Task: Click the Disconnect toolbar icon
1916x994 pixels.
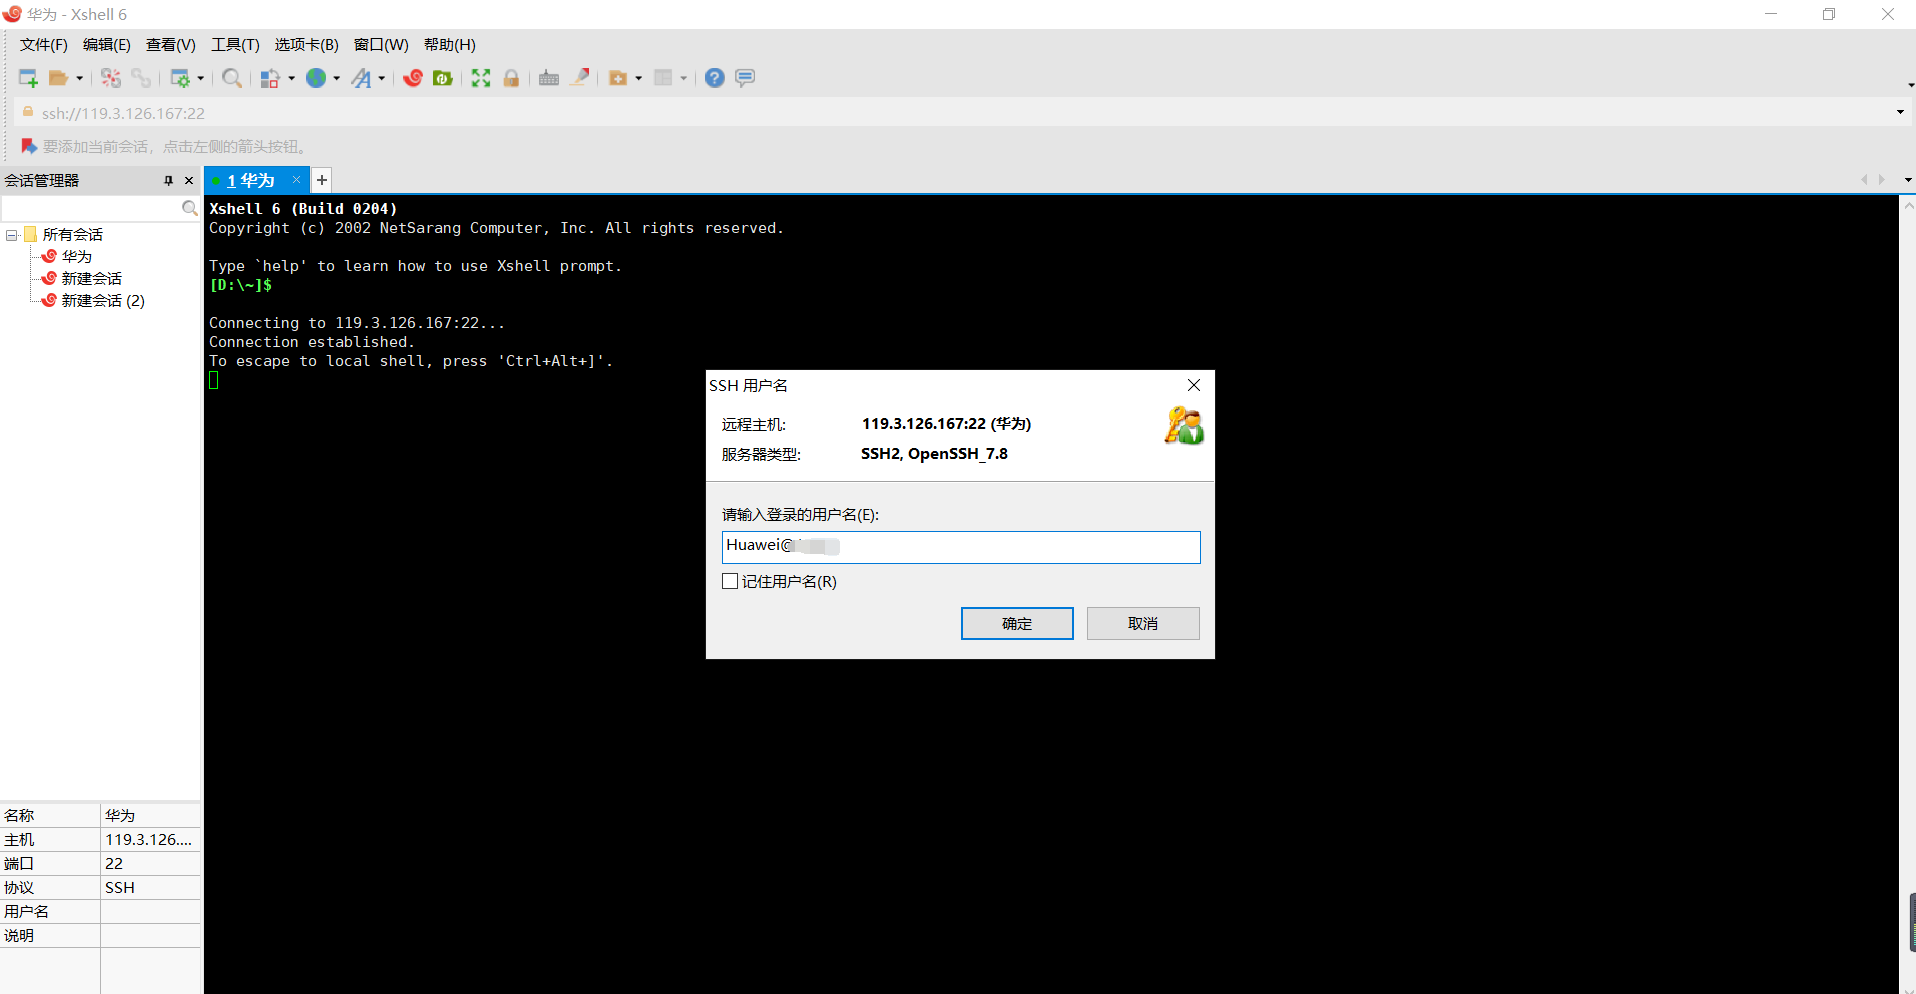Action: pyautogui.click(x=111, y=78)
